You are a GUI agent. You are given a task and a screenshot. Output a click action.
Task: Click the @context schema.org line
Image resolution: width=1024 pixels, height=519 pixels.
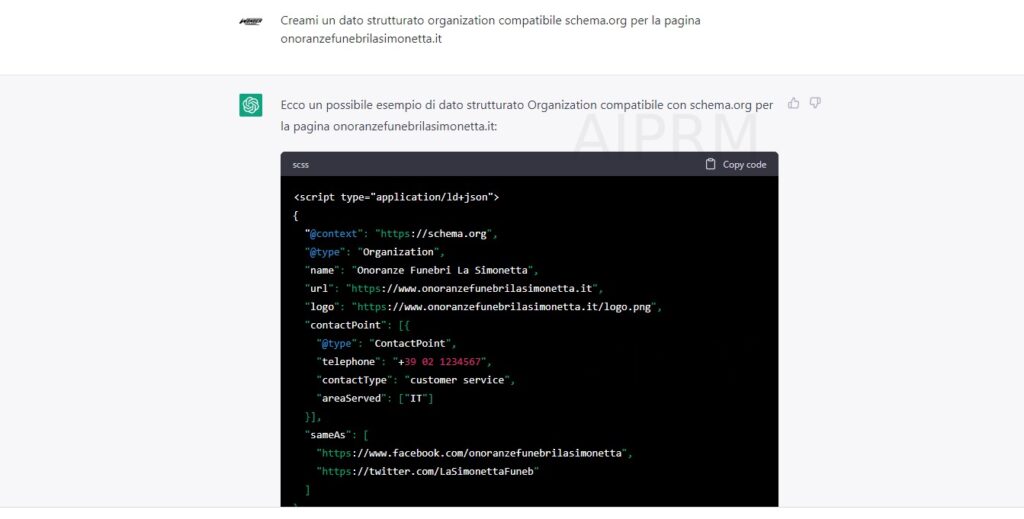[x=402, y=234]
